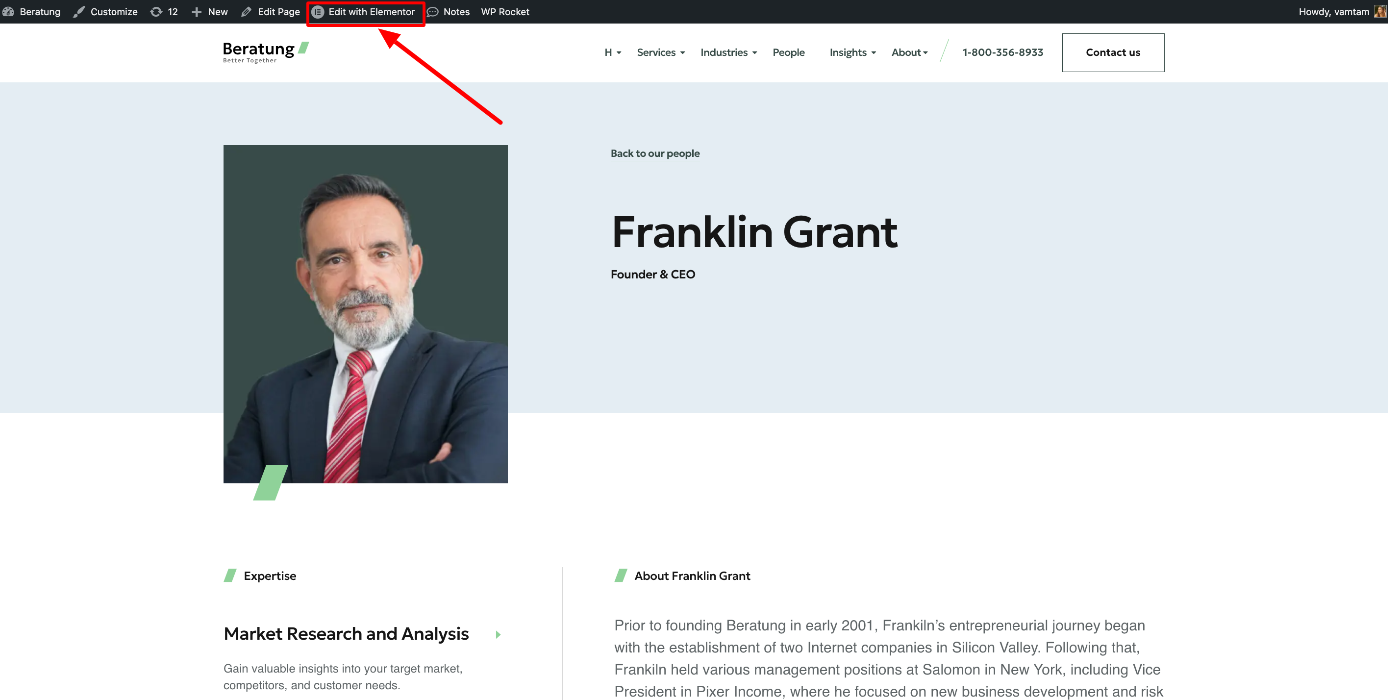
Task: Click the Beratung site logo
Action: (265, 52)
